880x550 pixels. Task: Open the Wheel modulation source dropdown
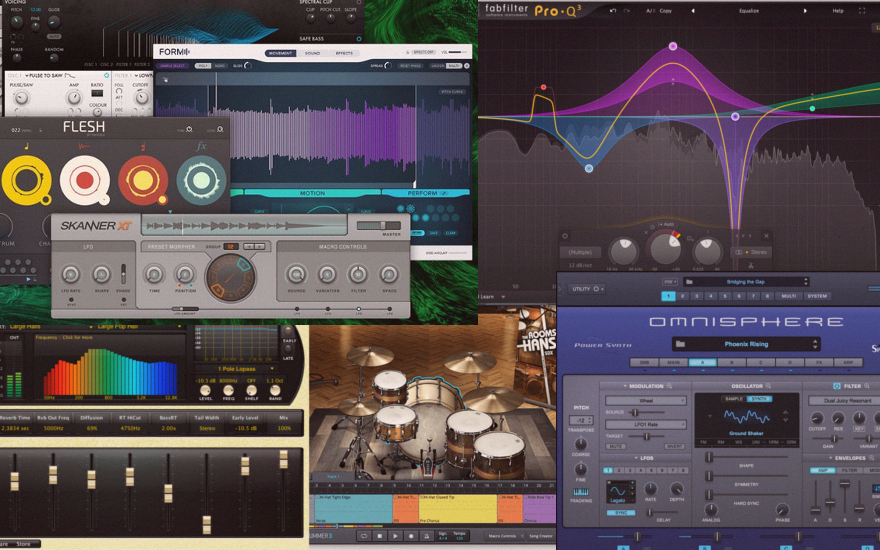[x=646, y=401]
